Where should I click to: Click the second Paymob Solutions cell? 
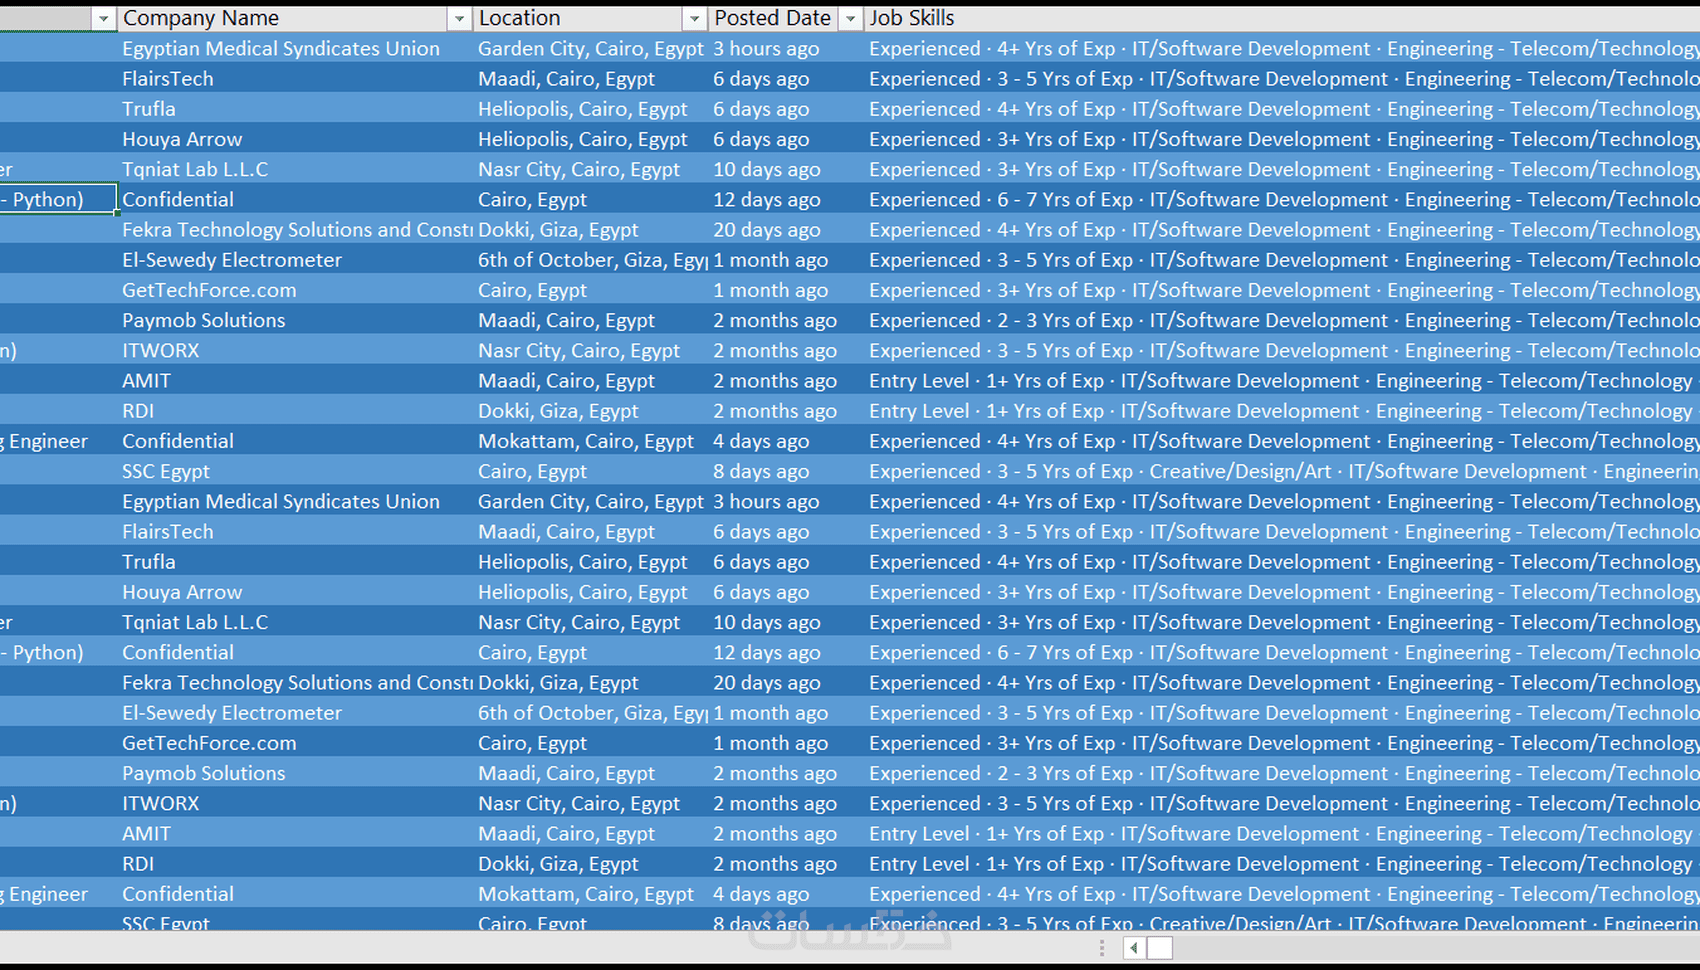tap(295, 773)
